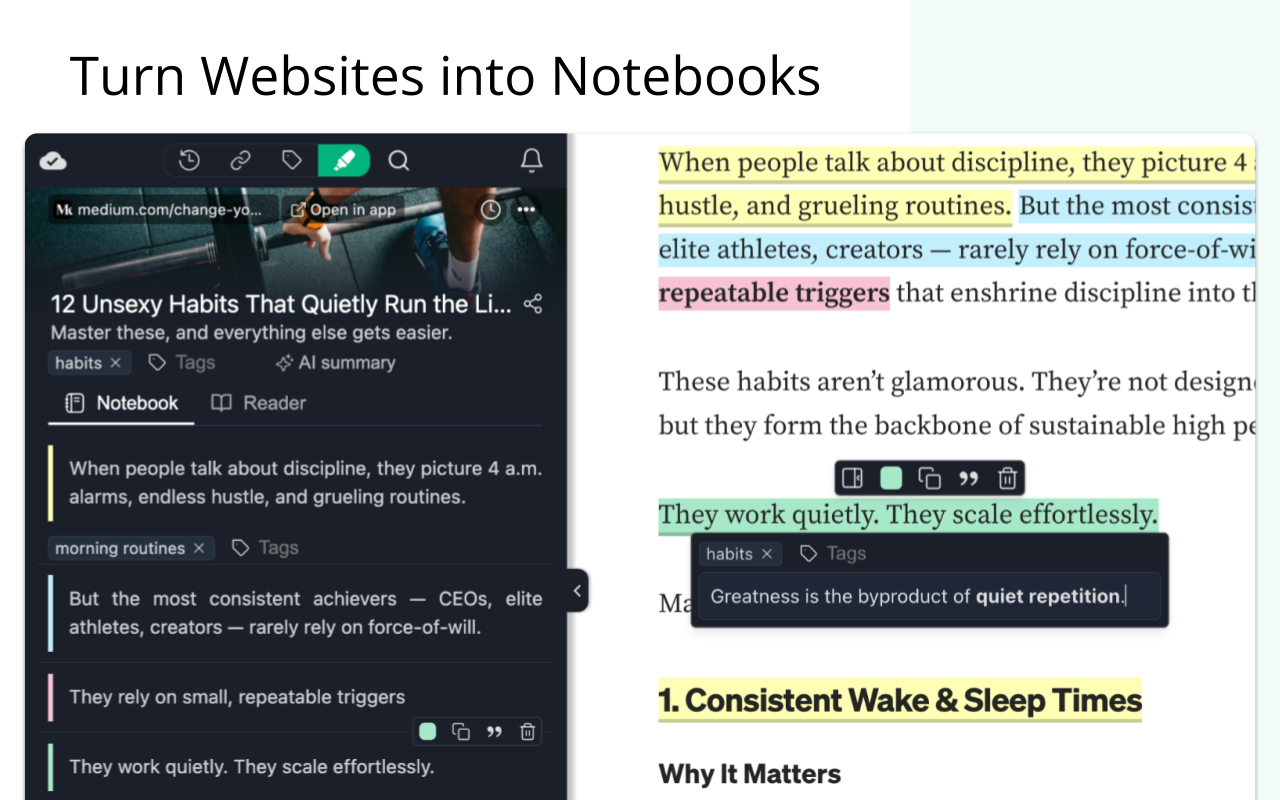Copy the green highlighted sentence via copy icon
Viewport: 1280px width, 800px height.
click(x=929, y=478)
